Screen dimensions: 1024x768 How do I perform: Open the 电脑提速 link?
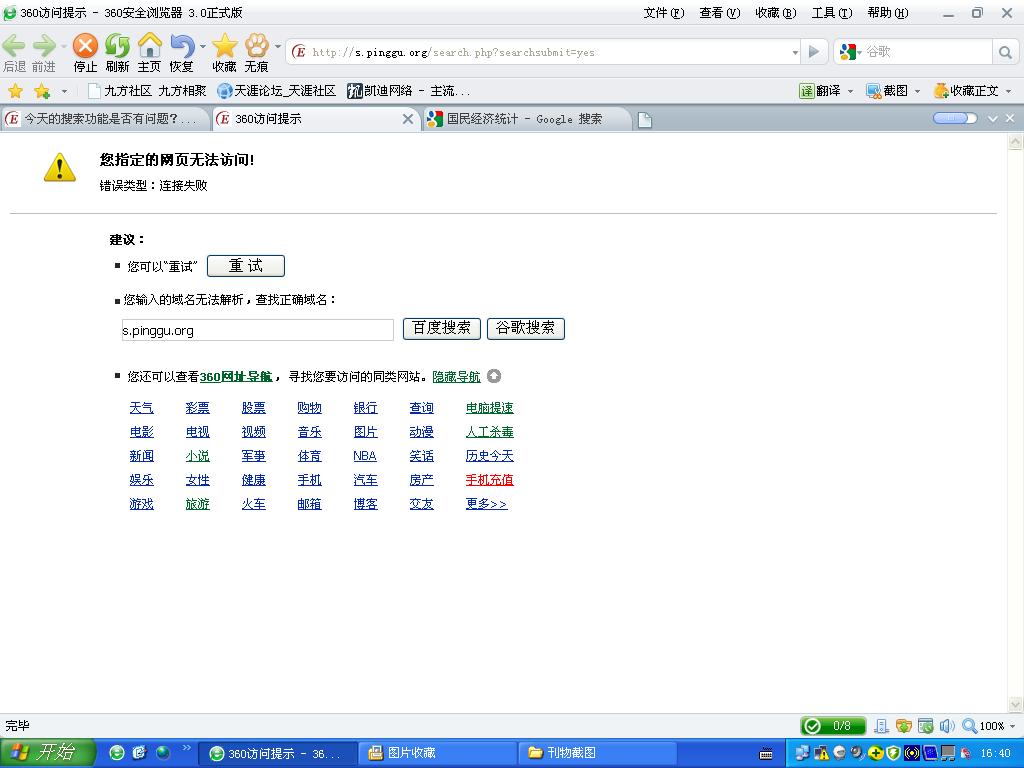[x=490, y=408]
